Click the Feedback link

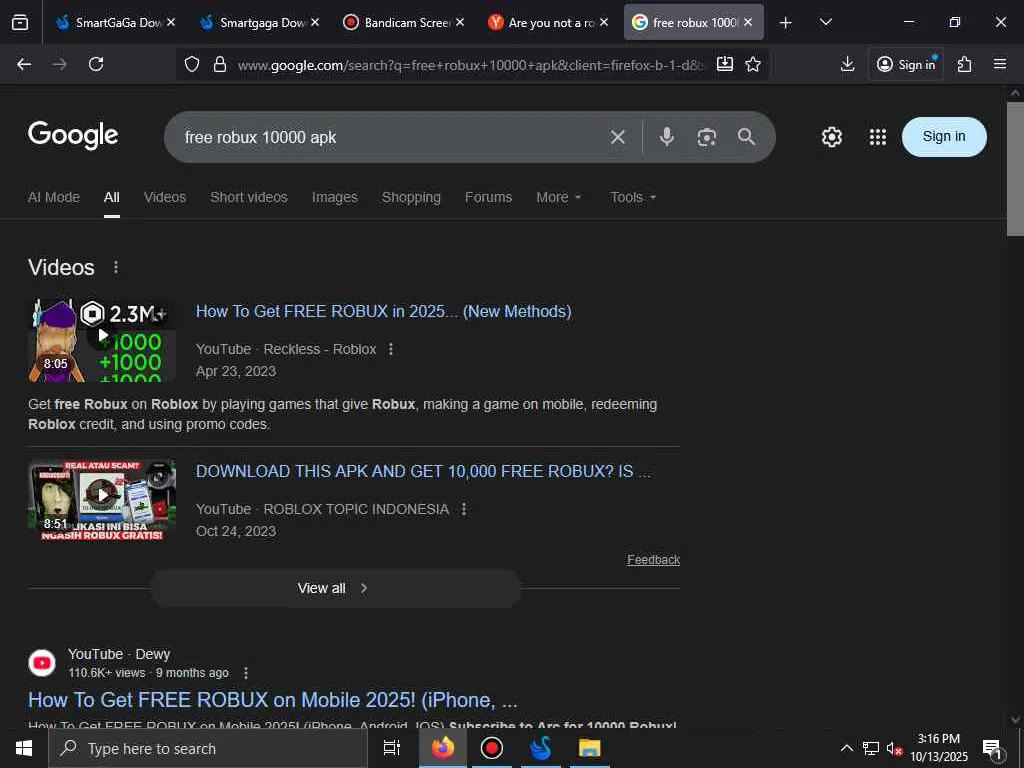click(x=653, y=560)
